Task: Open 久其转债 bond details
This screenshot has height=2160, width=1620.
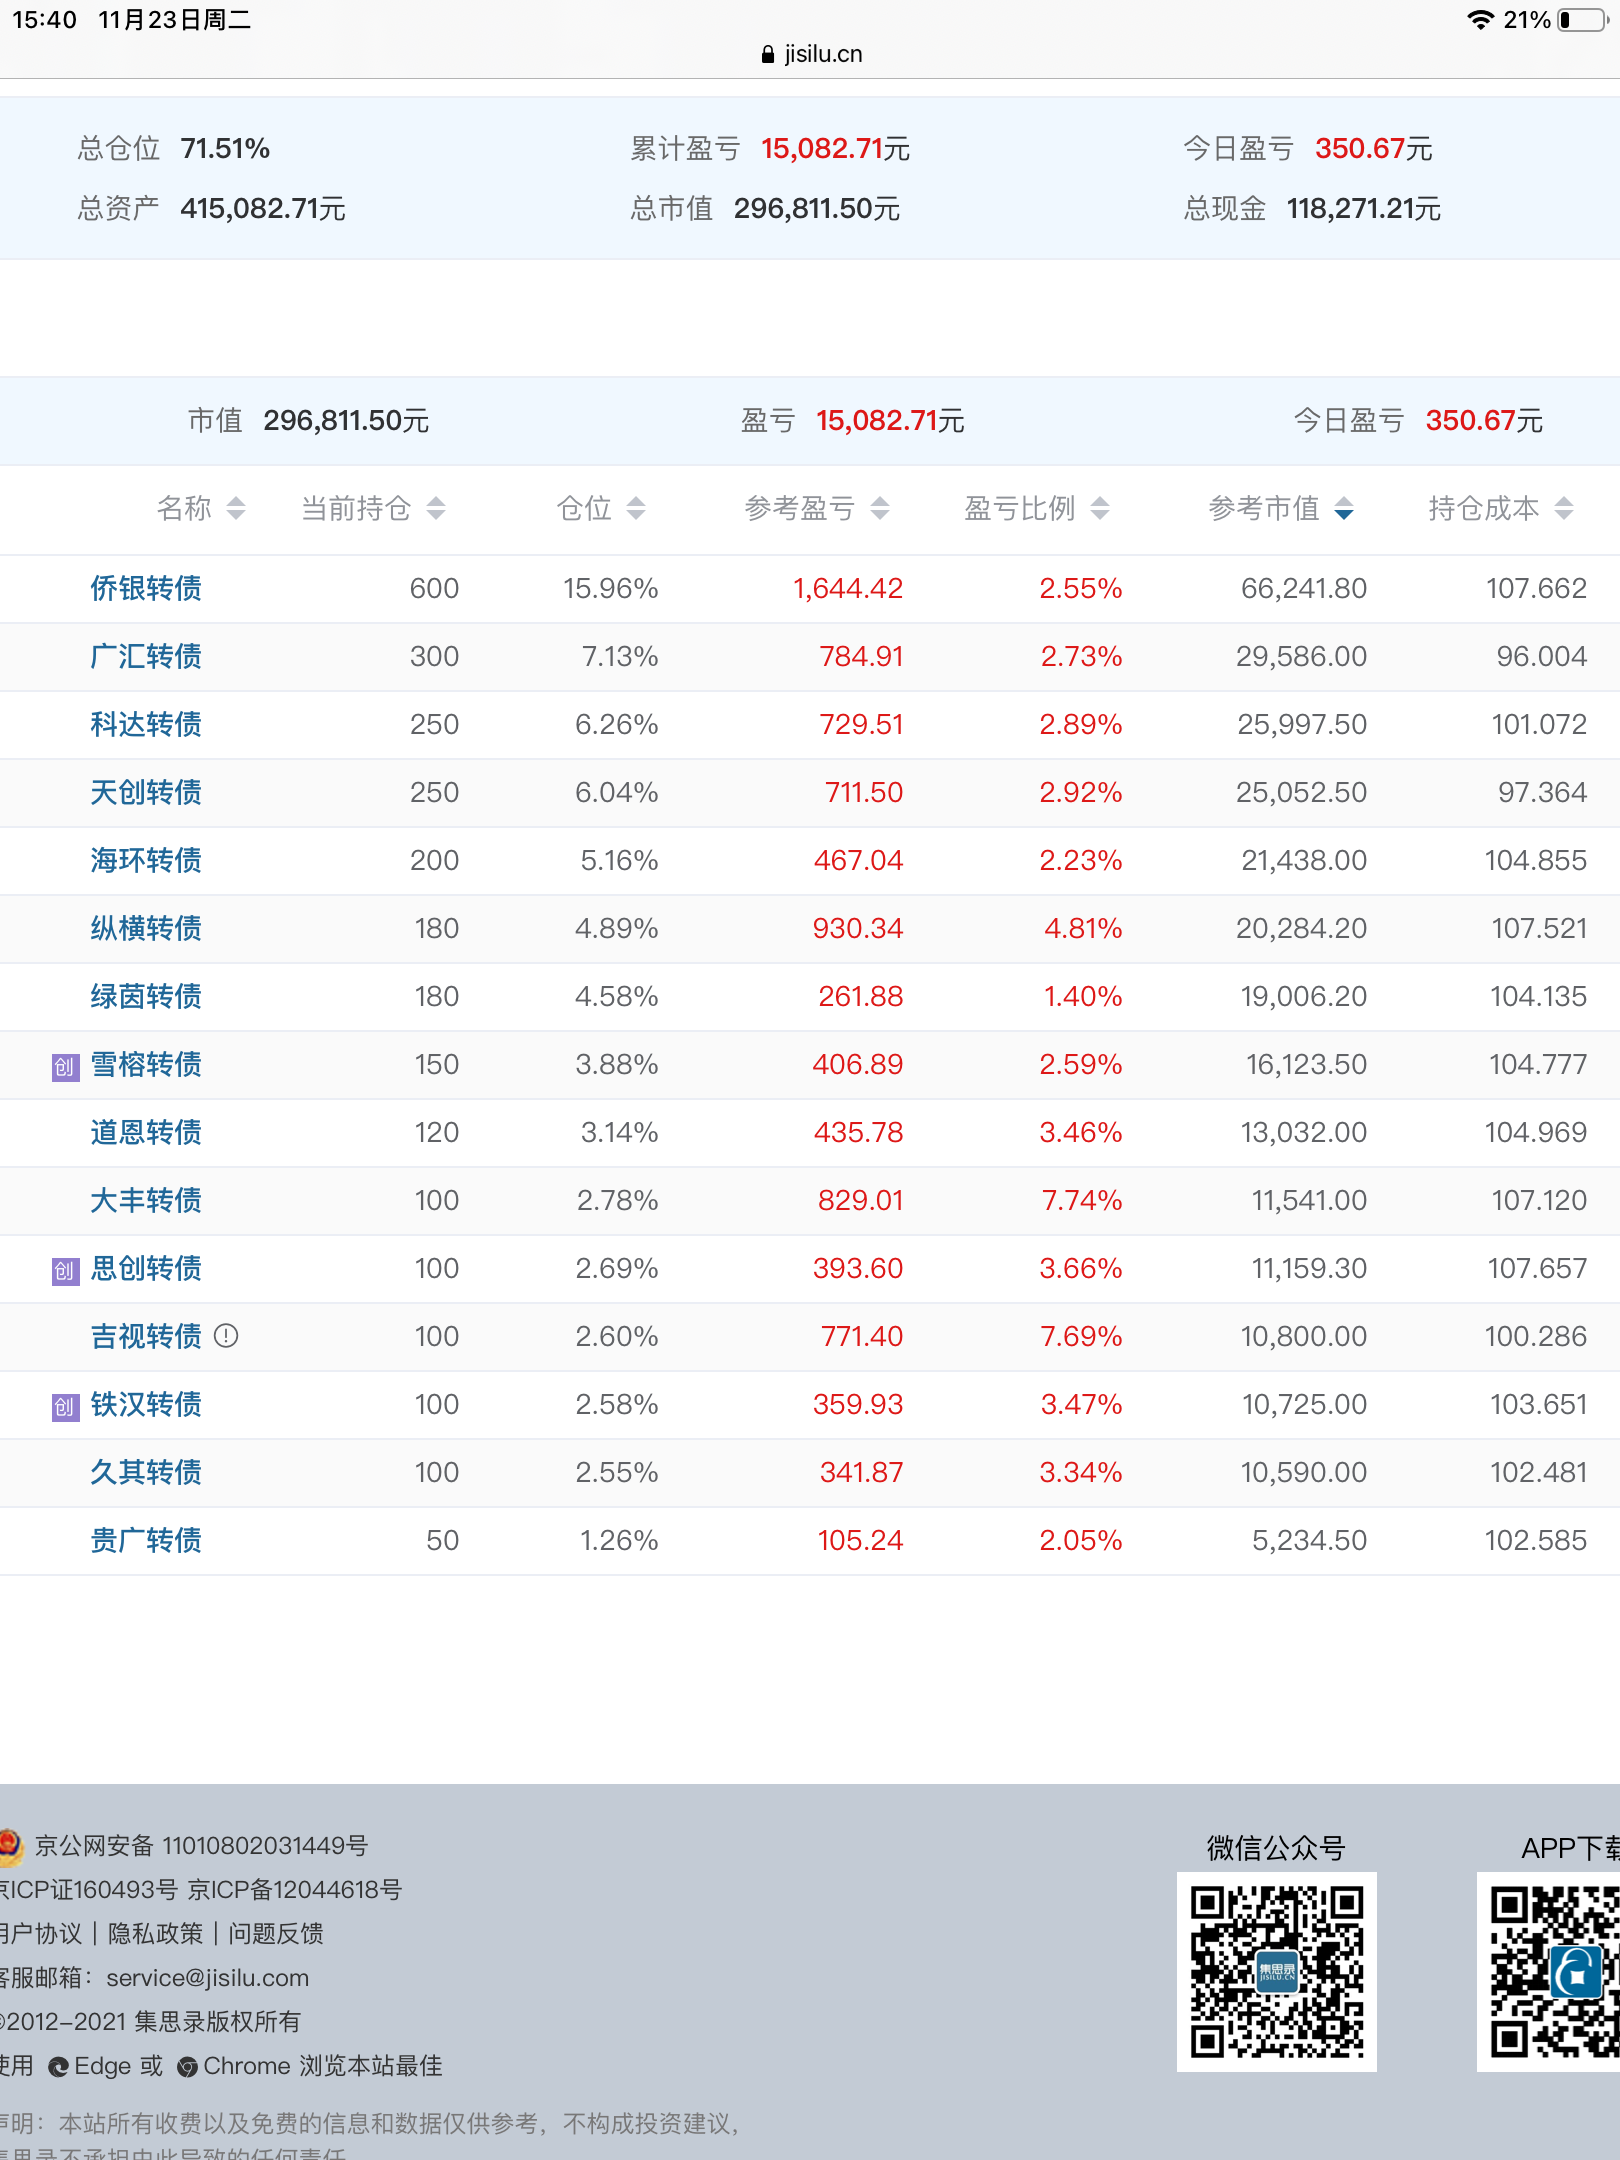Action: [146, 1472]
